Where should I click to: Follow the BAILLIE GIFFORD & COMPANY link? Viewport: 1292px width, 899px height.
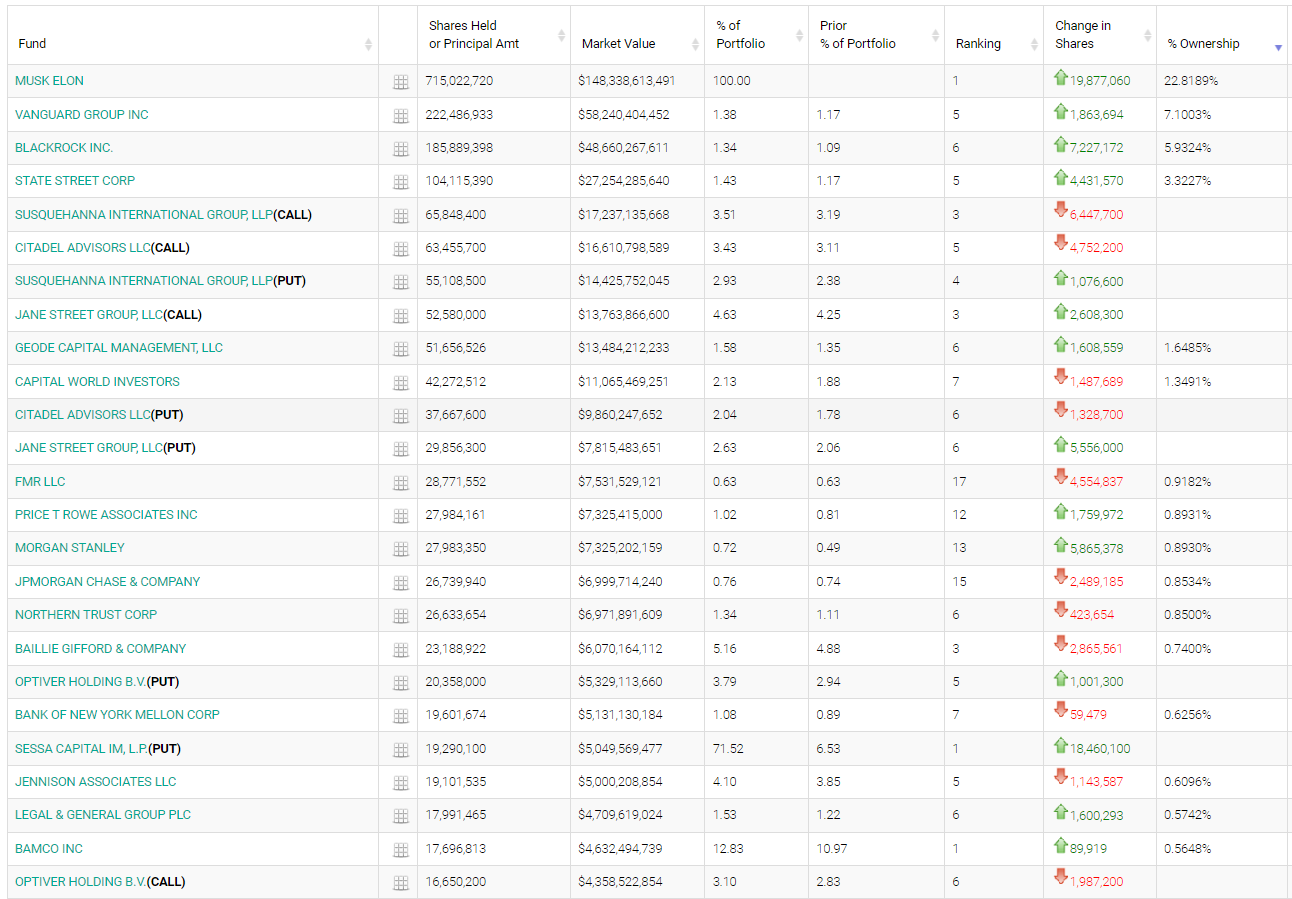click(x=100, y=649)
